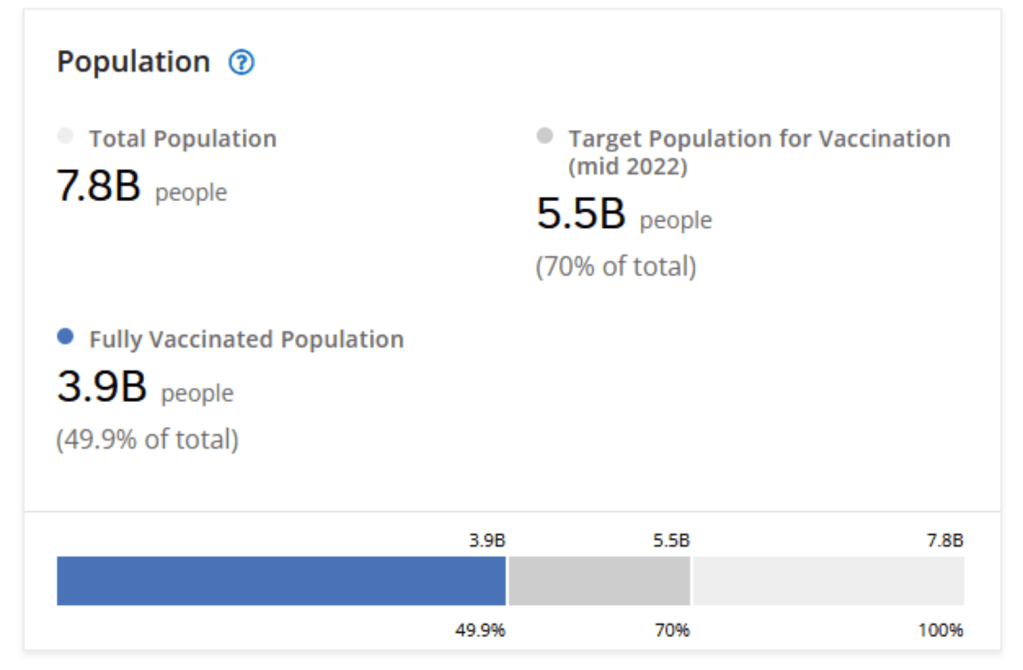Image resolution: width=1023 pixels, height=670 pixels.
Task: Click the 3.9B label above the bar
Action: (487, 541)
